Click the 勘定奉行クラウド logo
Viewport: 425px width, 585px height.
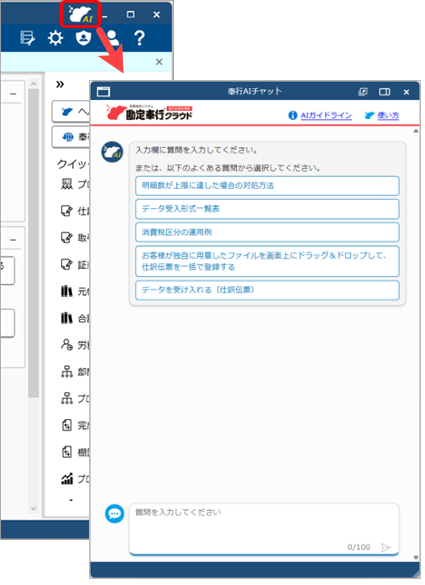[150, 113]
